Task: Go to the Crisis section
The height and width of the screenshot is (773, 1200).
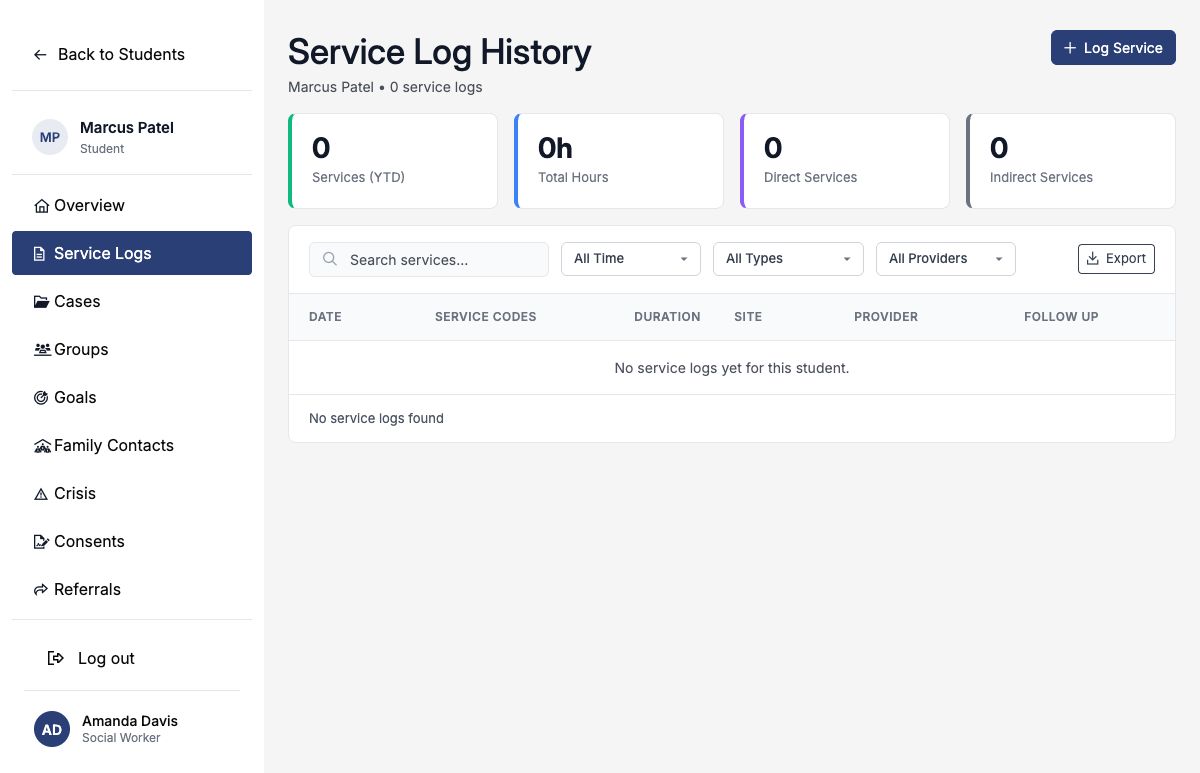Action: pyautogui.click(x=132, y=493)
